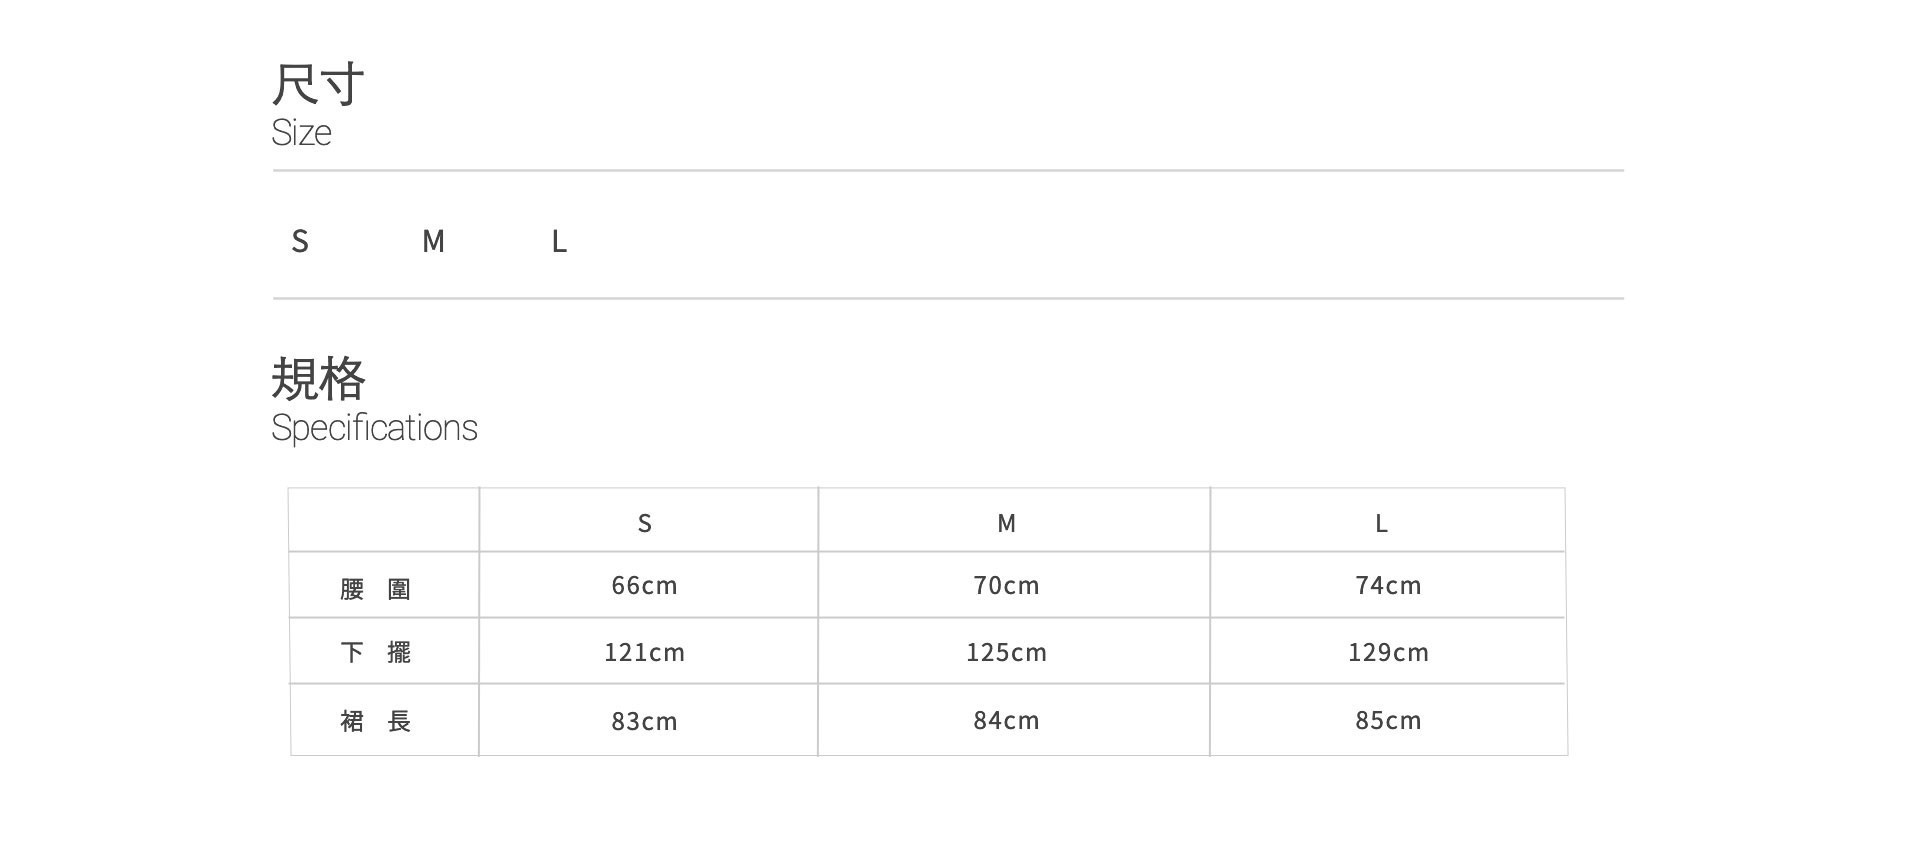Screen dimensions: 1920x866
Task: Click the 規格 heading
Action: (x=318, y=379)
